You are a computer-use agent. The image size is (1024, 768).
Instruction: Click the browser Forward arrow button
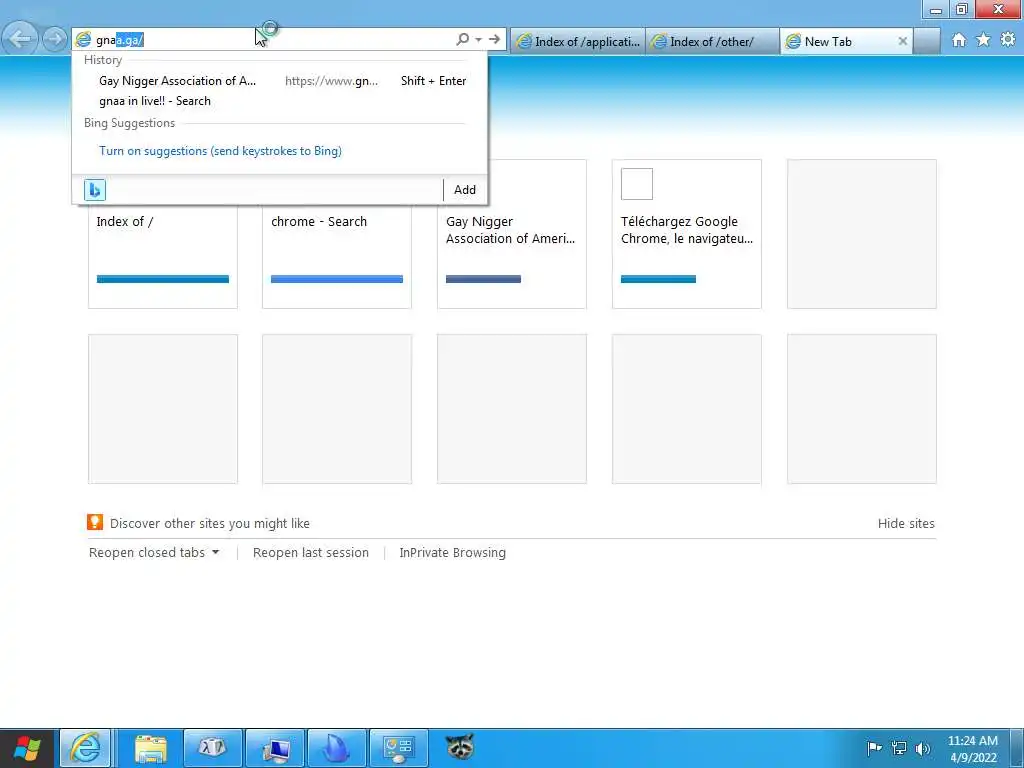55,40
